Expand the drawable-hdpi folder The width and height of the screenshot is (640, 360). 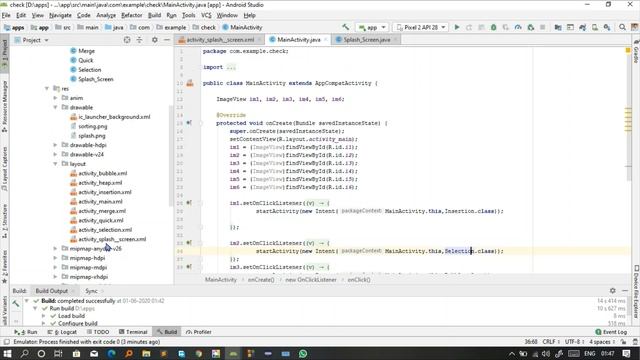coord(56,145)
